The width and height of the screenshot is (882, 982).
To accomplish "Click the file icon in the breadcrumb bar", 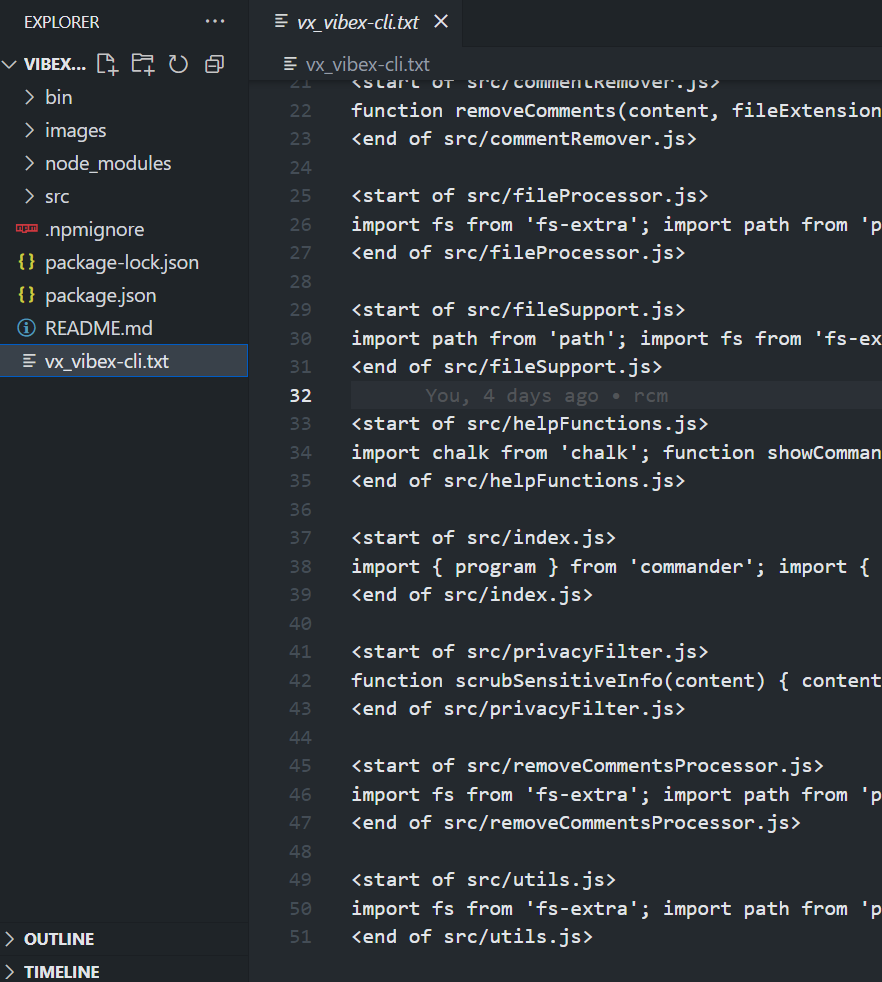I will 290,64.
